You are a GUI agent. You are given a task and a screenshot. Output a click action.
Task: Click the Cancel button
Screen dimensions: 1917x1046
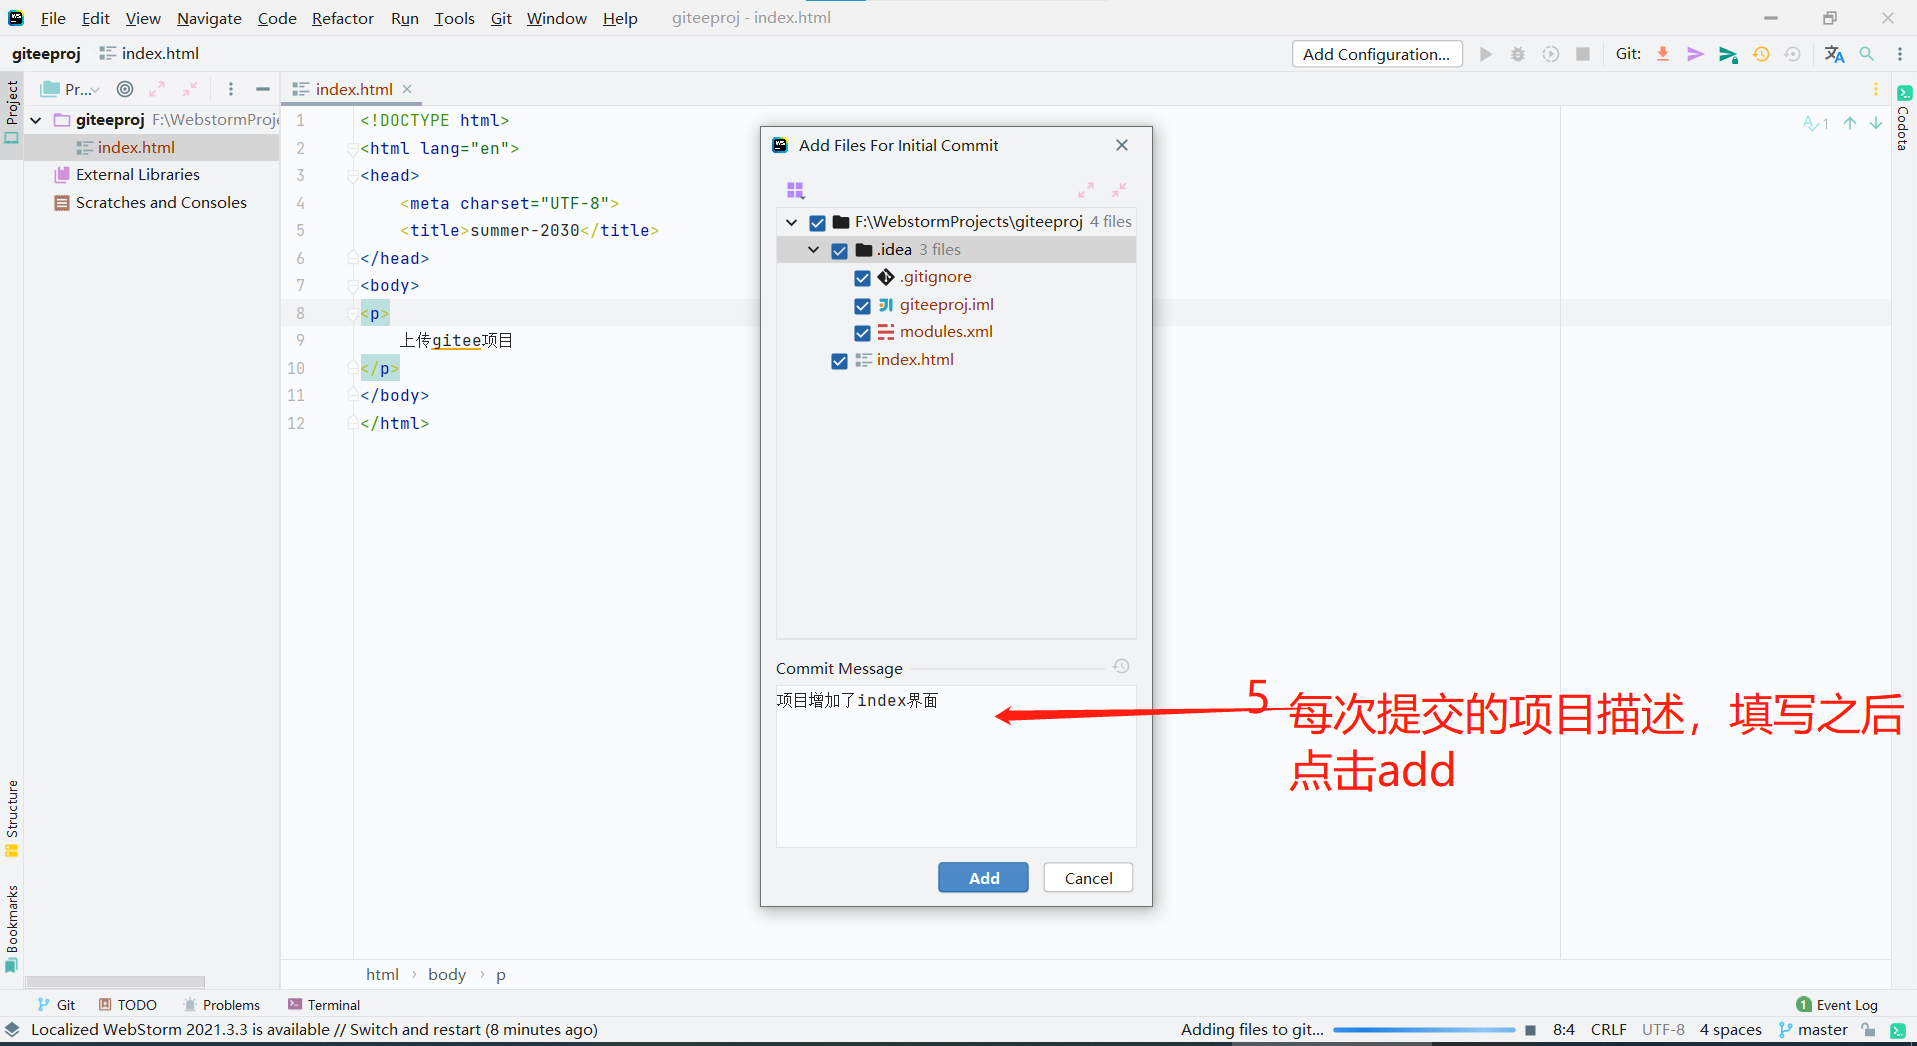coord(1088,877)
